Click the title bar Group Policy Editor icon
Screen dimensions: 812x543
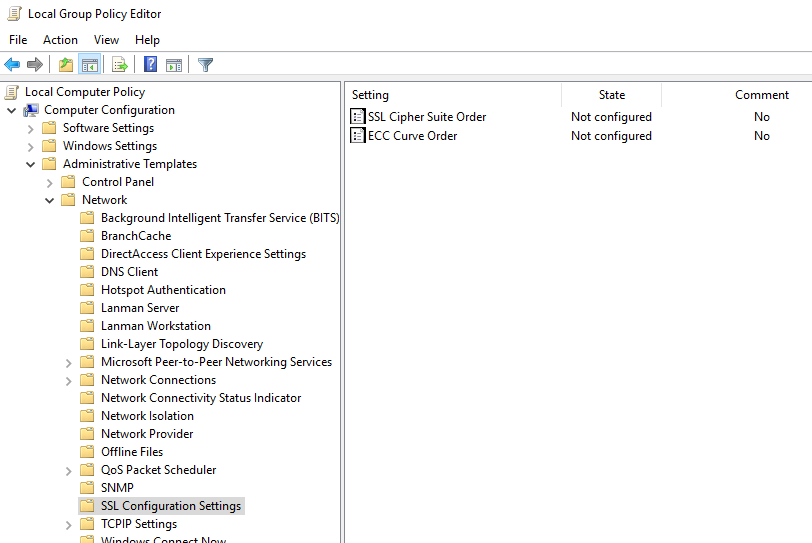coord(14,14)
